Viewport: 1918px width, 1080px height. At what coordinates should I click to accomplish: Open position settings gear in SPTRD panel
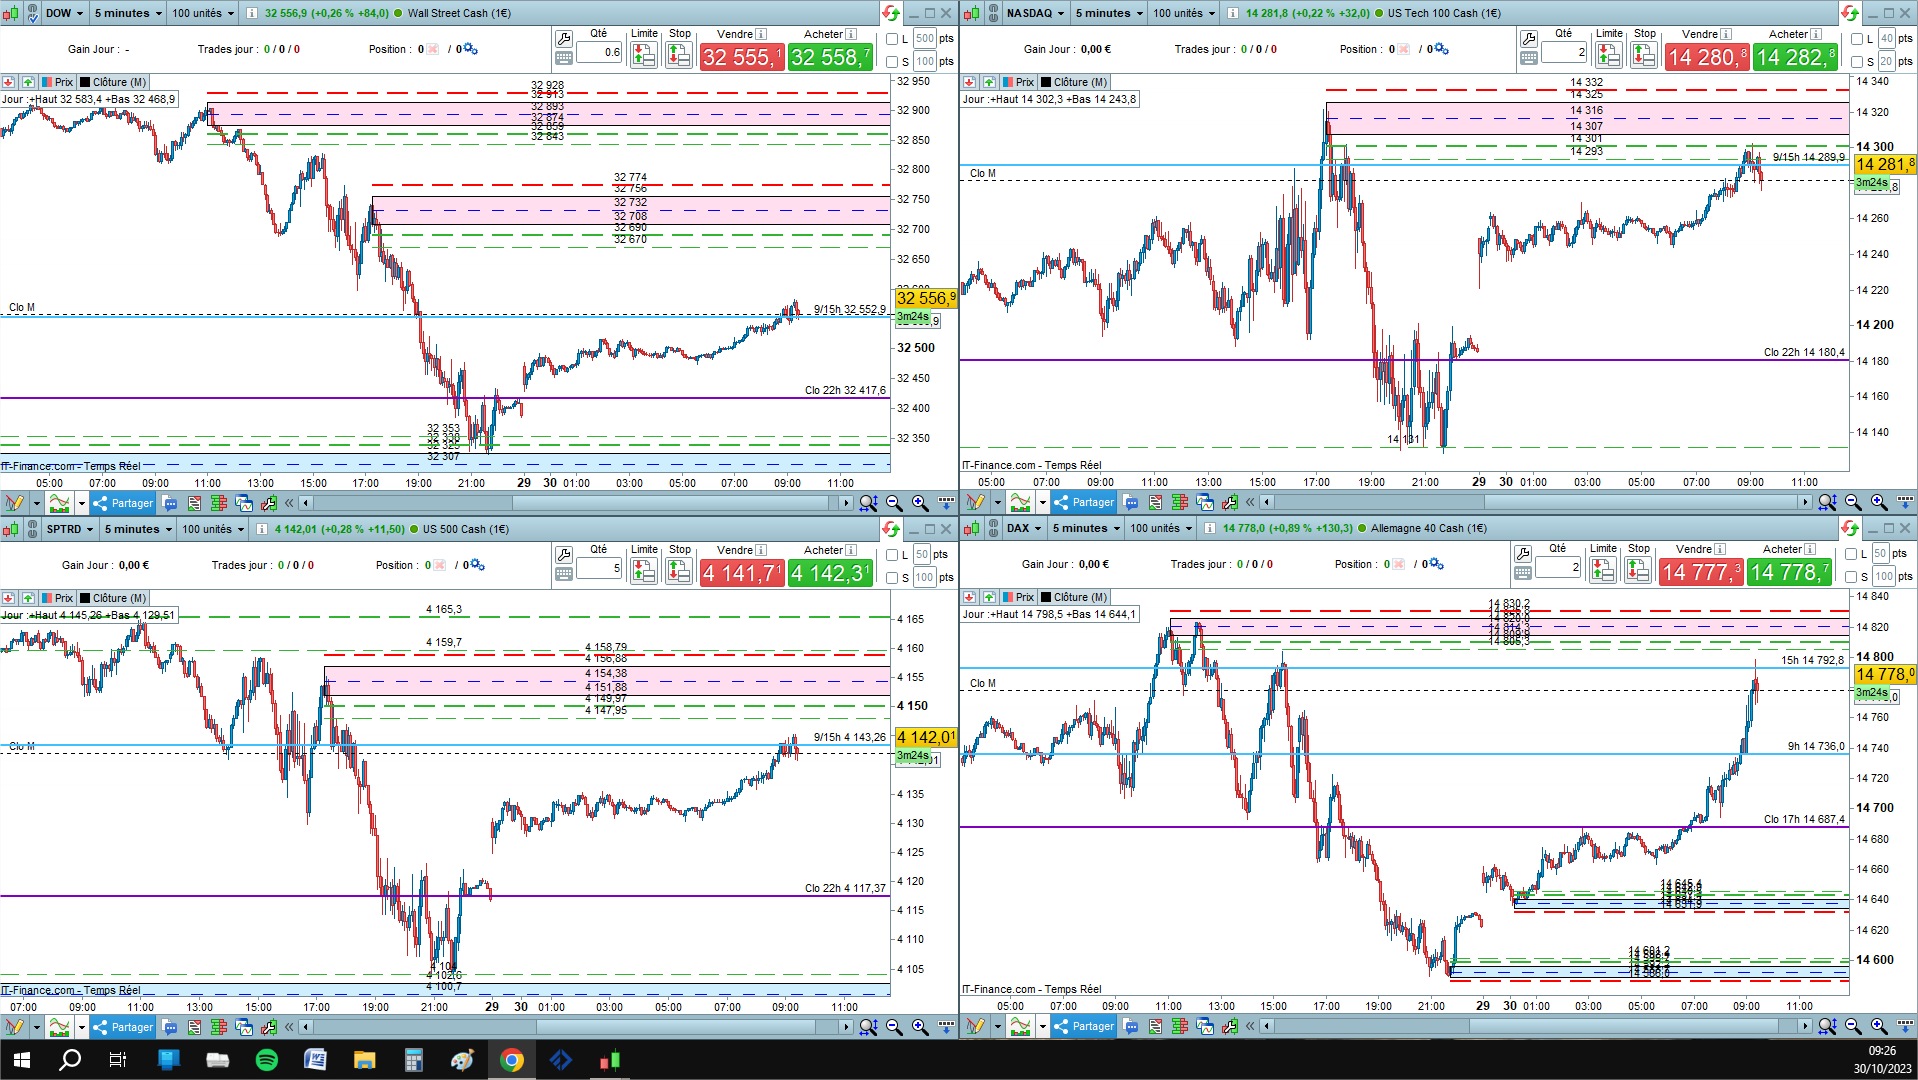click(x=476, y=565)
